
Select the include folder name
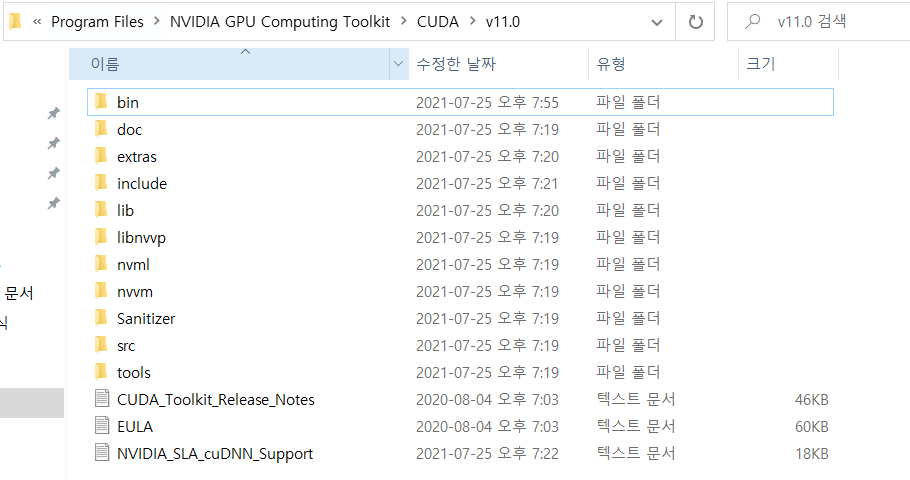[142, 183]
